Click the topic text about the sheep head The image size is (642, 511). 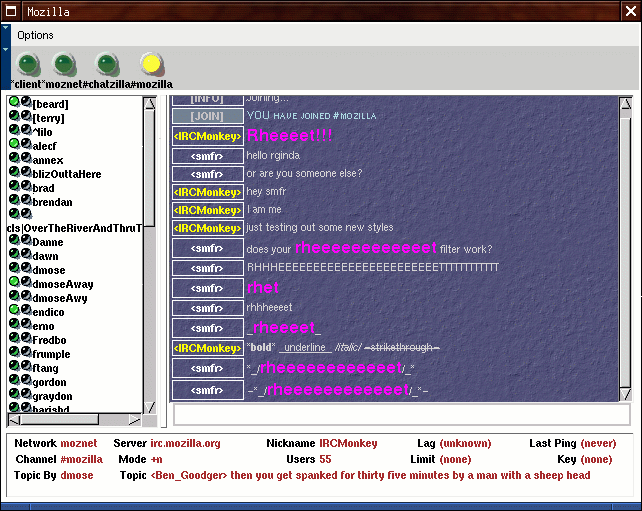pos(371,475)
